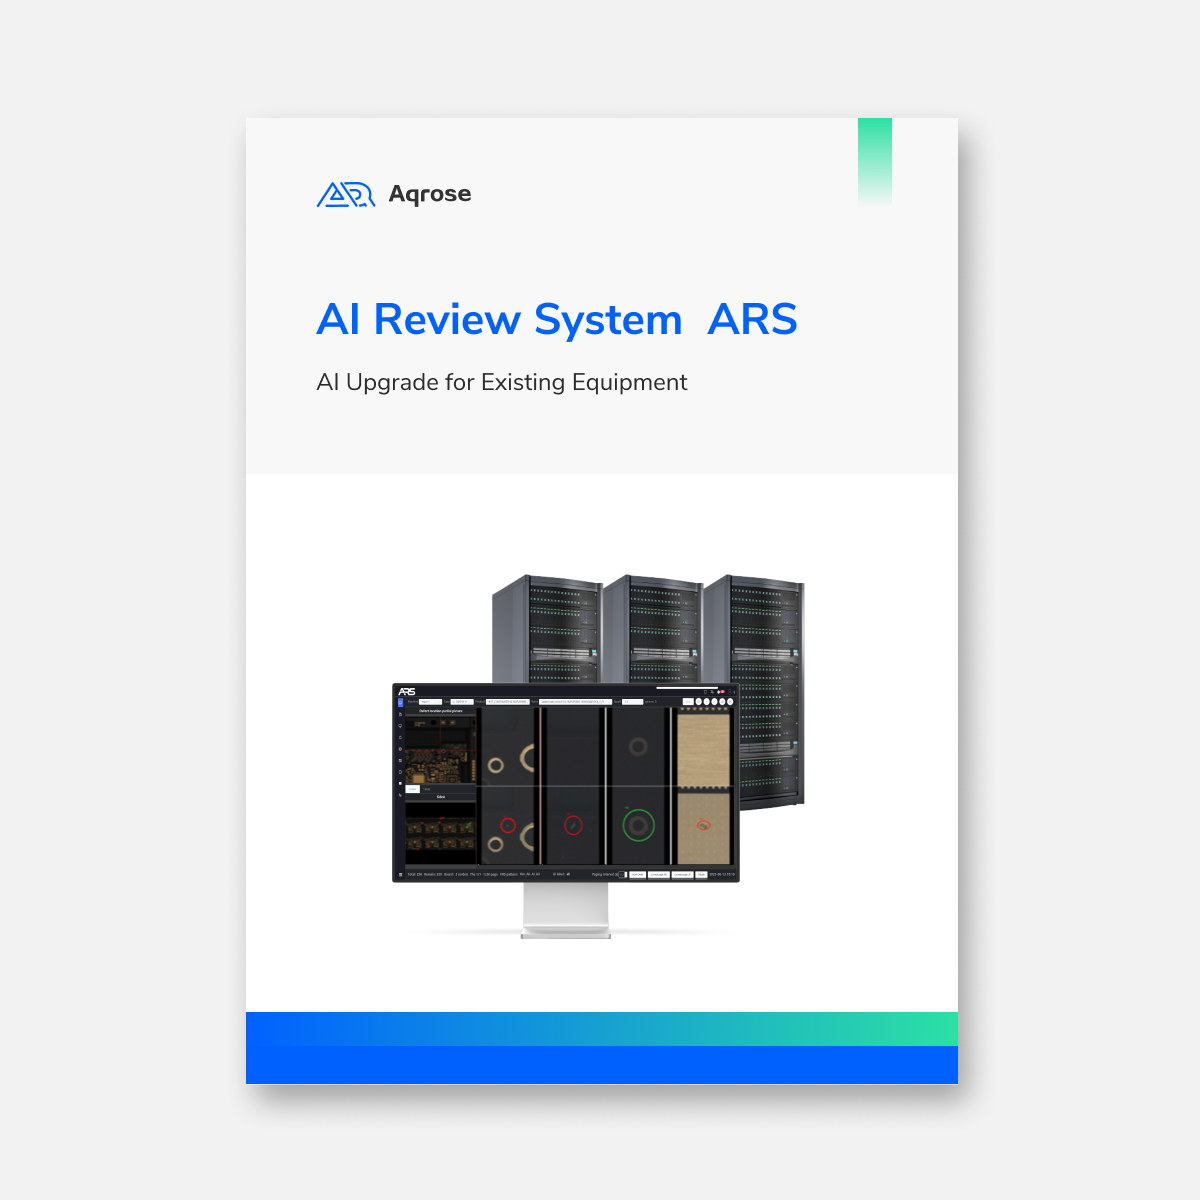
Task: Click the first white button after paging interval field
Action: coord(637,874)
